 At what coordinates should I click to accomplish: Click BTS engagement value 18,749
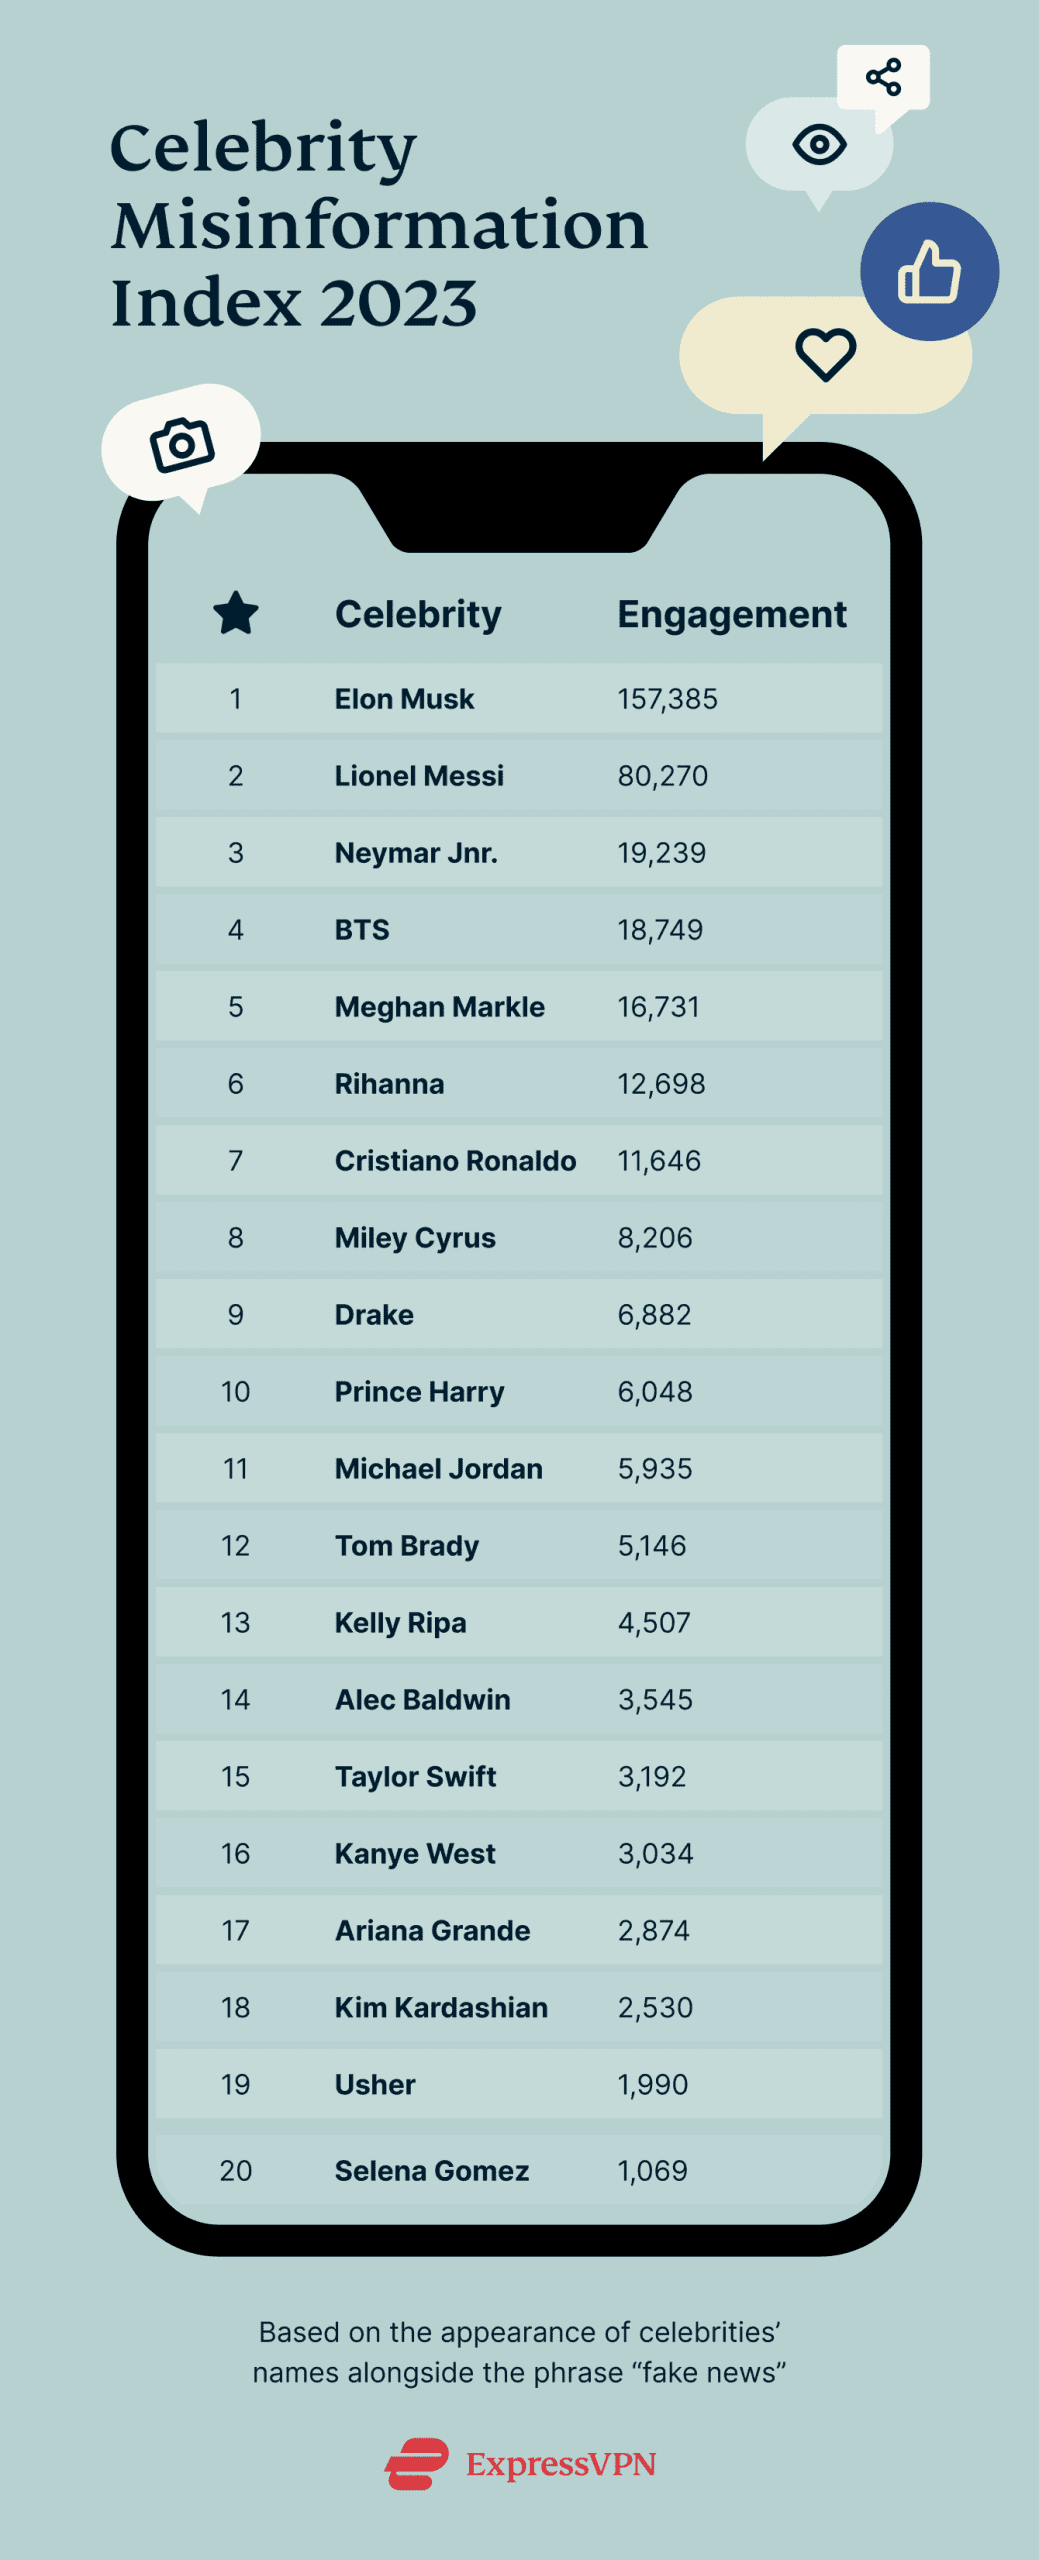tap(660, 930)
